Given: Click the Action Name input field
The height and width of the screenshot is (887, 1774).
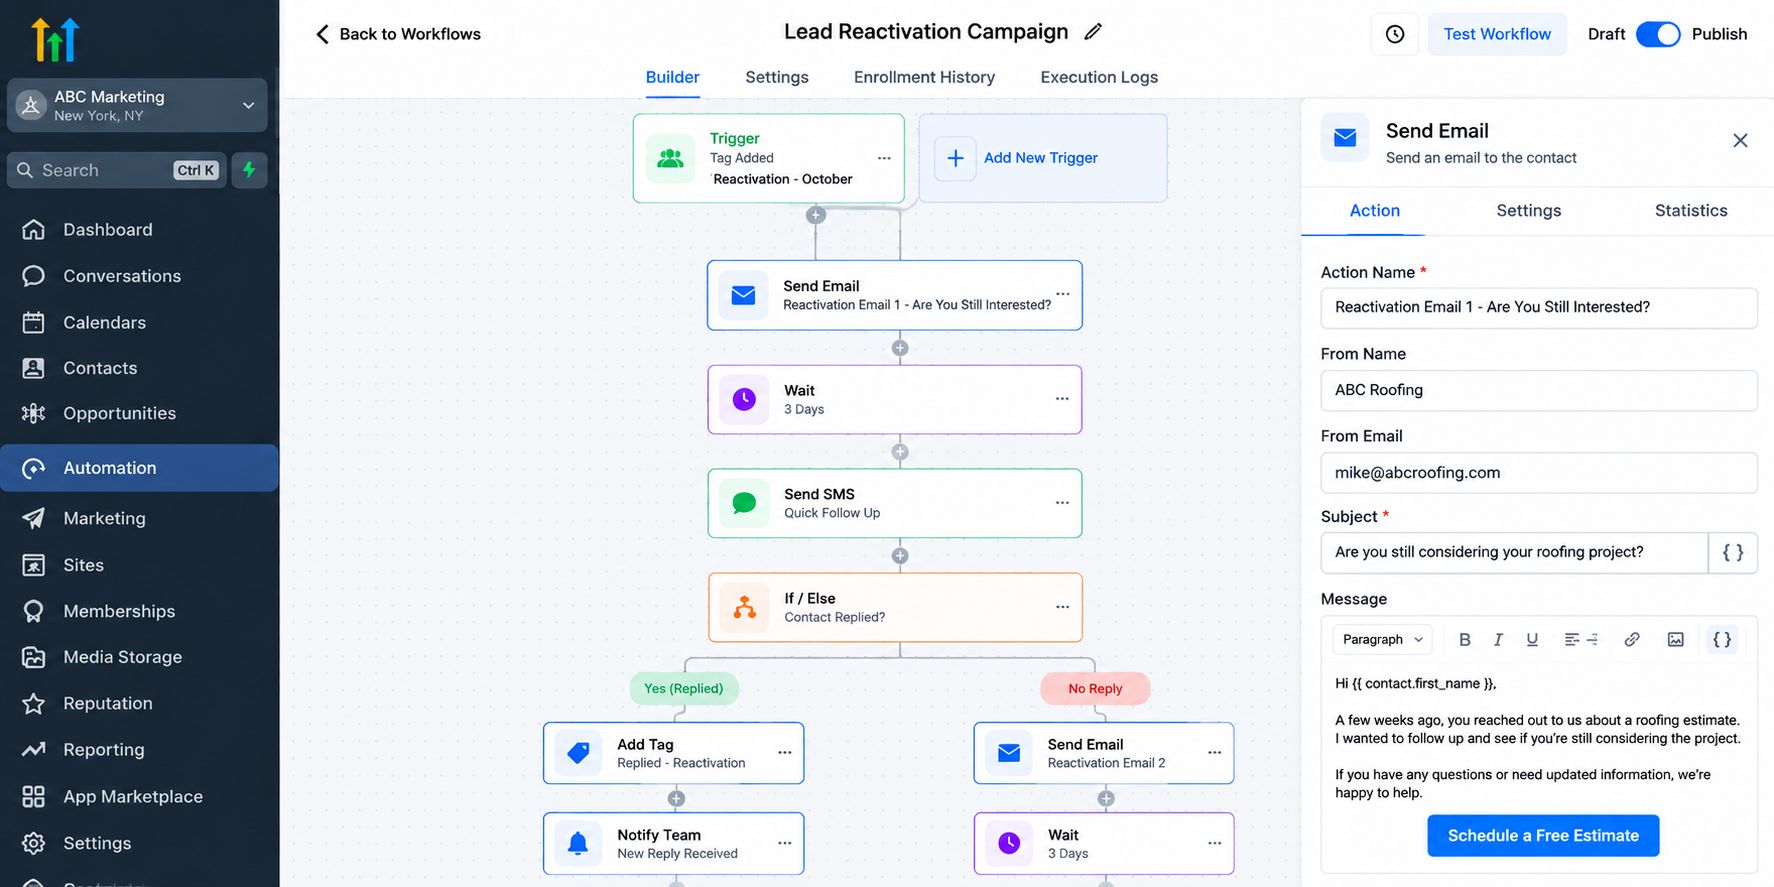Looking at the screenshot, I should click(x=1539, y=308).
